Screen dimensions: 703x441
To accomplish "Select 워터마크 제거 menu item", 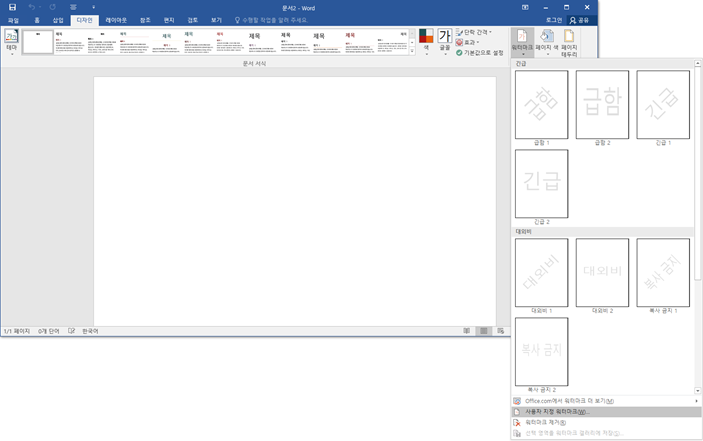I will click(606, 422).
